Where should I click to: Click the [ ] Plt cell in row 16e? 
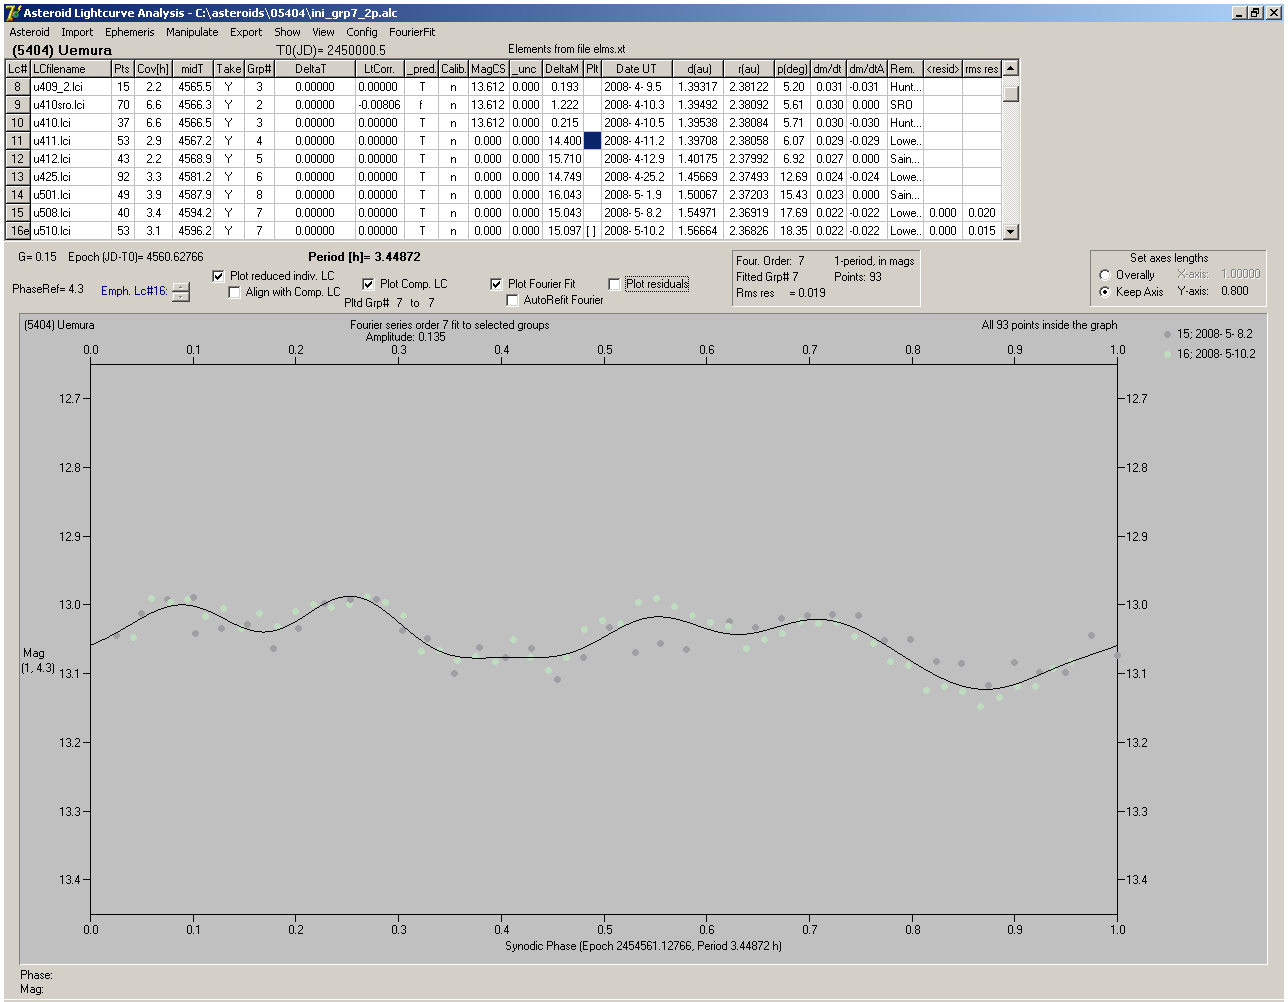coord(592,231)
